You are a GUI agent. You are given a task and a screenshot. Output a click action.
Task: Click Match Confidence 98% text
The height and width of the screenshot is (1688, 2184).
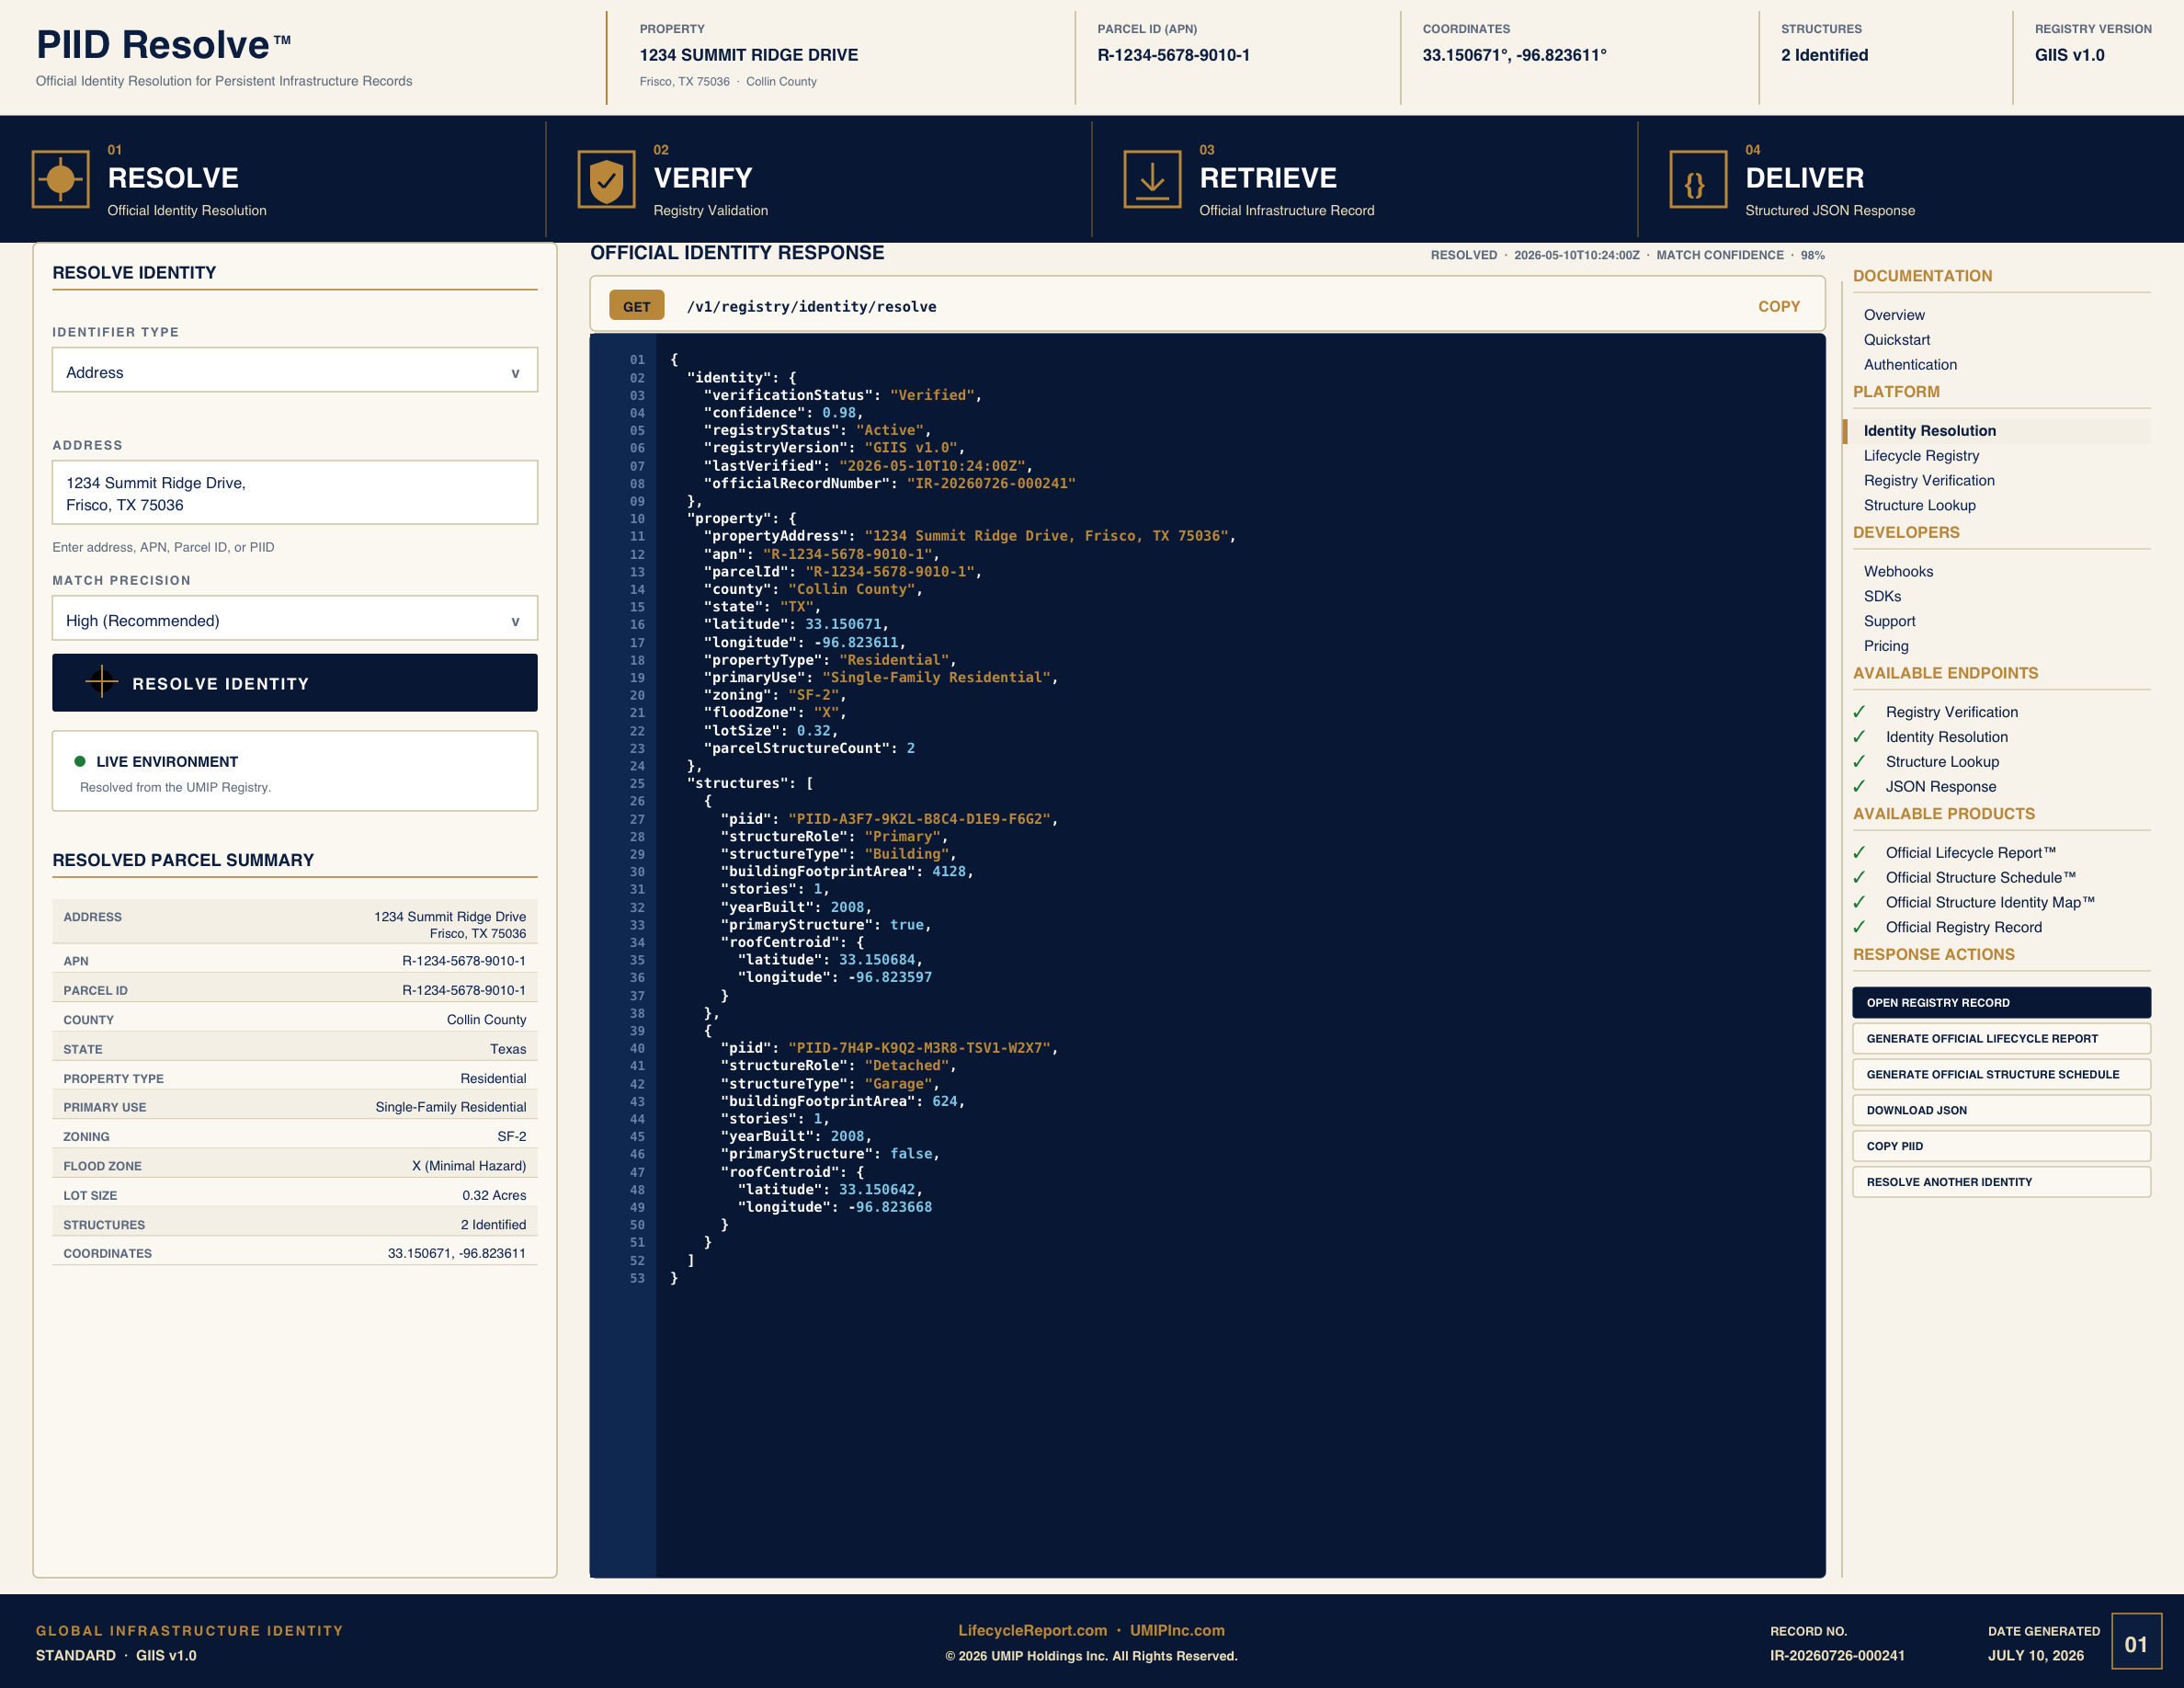coord(1740,255)
